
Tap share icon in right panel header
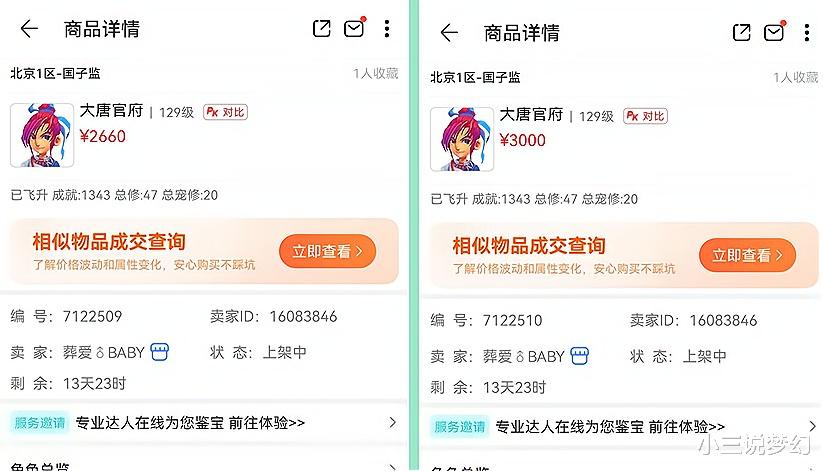(742, 33)
